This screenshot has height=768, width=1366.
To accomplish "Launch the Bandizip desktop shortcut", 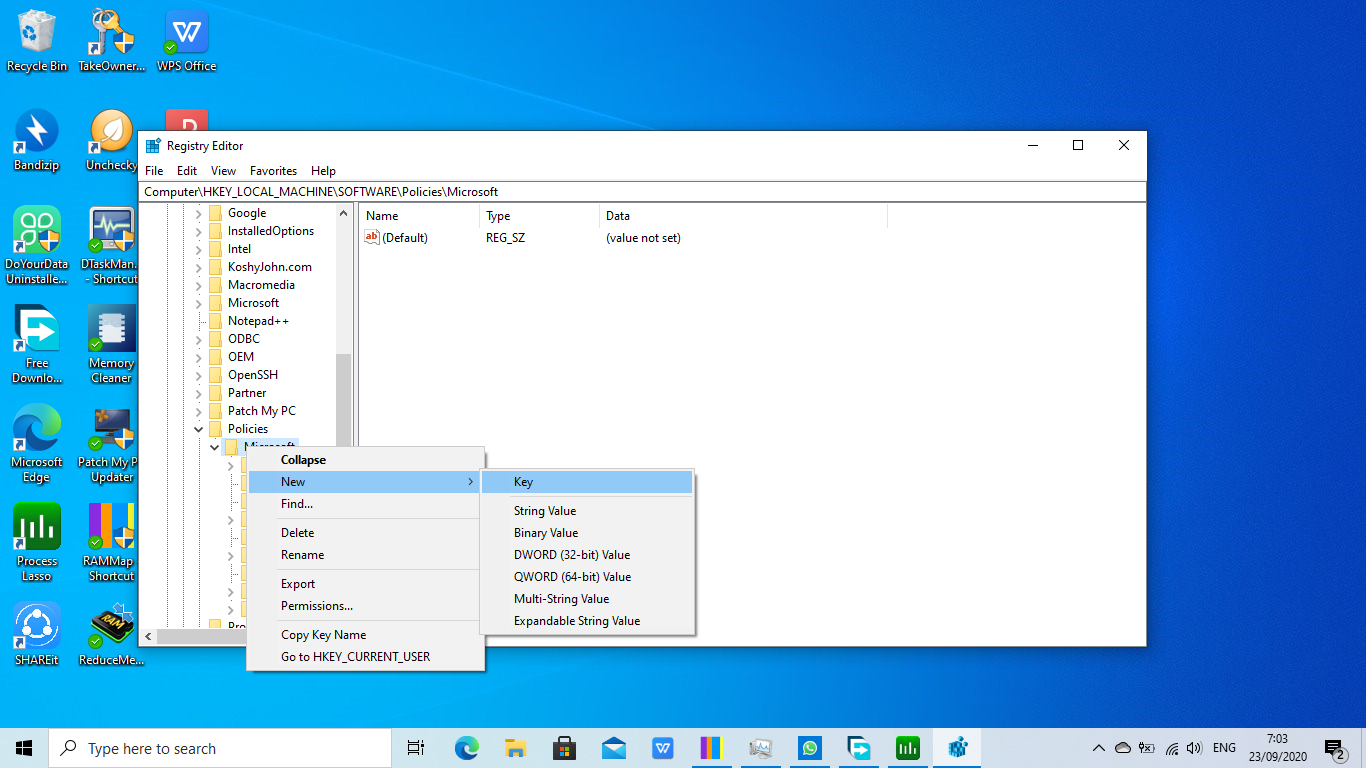I will point(37,141).
